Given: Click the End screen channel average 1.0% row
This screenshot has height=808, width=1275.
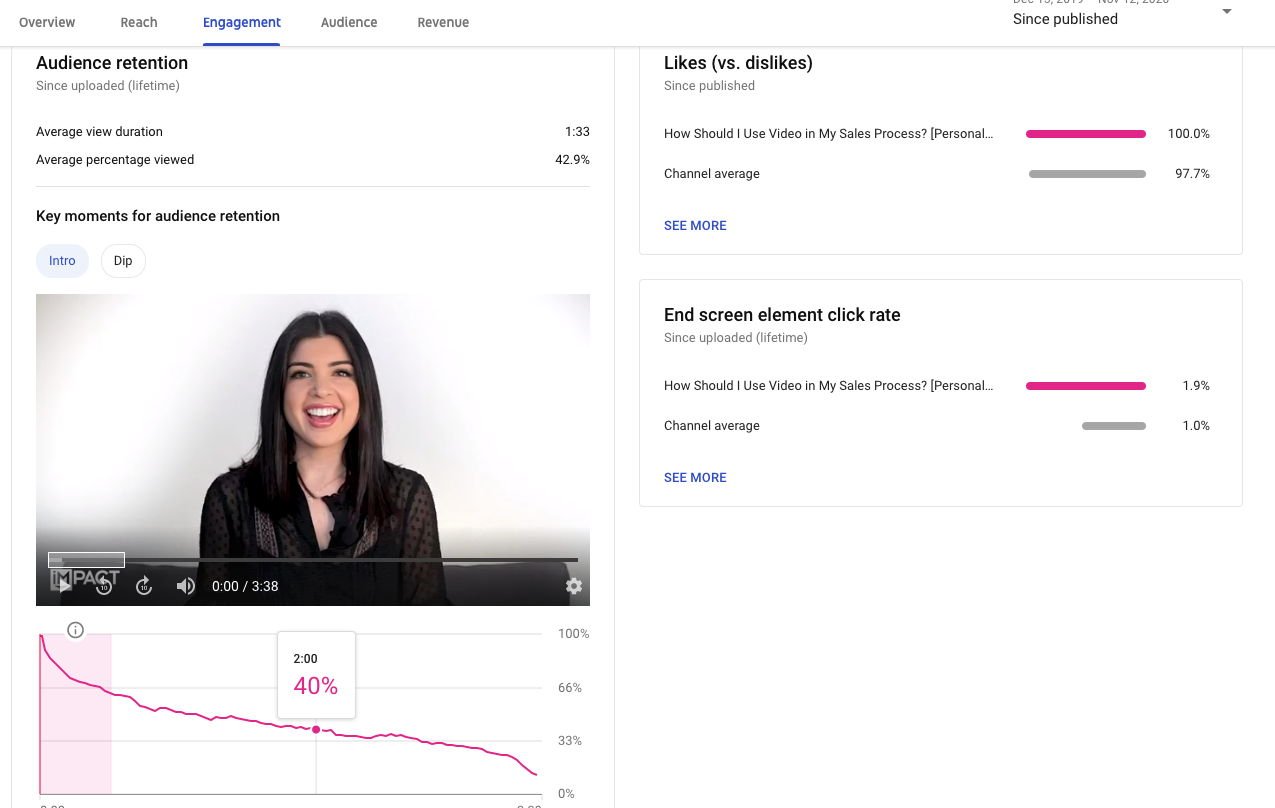Looking at the screenshot, I should click(937, 426).
